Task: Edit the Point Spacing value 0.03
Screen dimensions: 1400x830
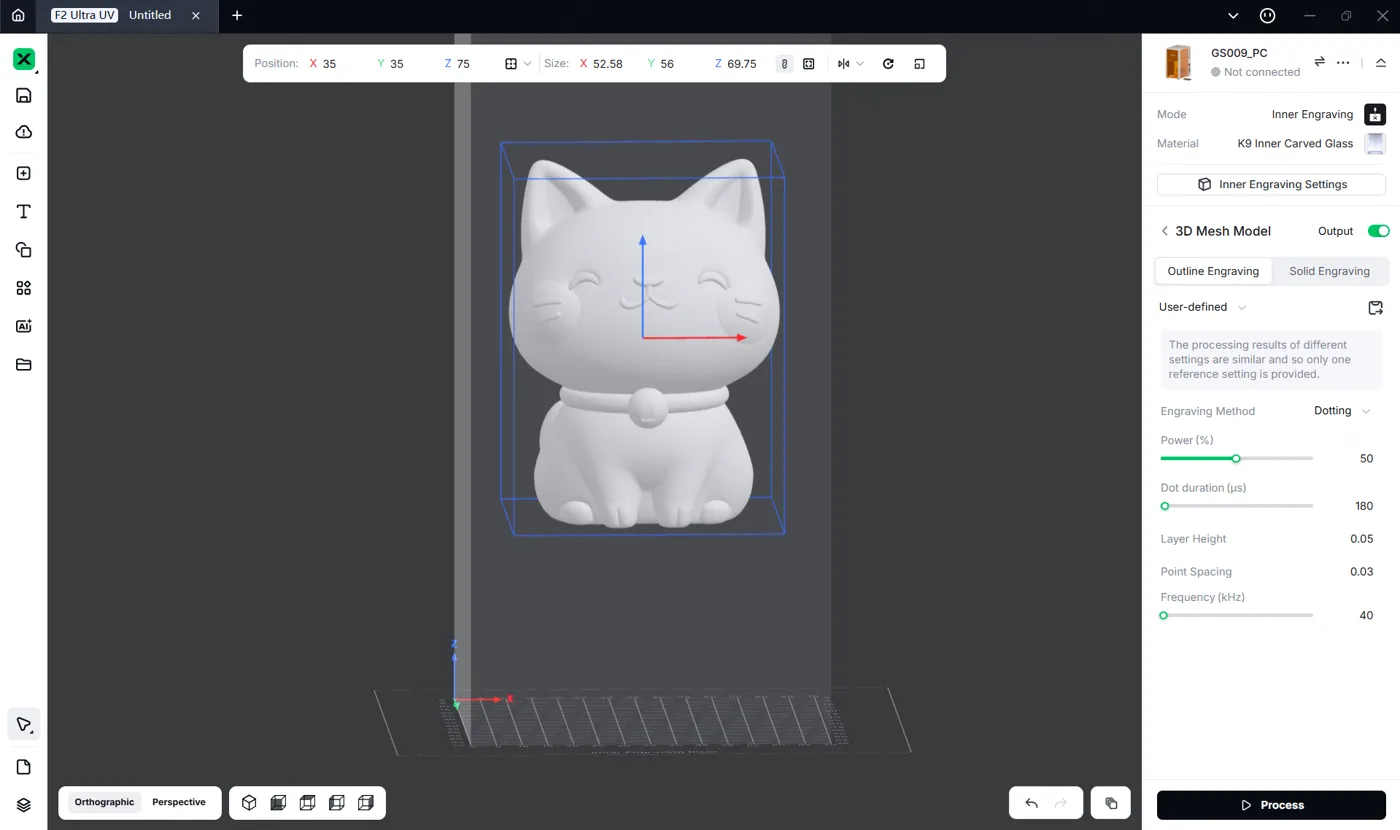Action: click(x=1361, y=572)
